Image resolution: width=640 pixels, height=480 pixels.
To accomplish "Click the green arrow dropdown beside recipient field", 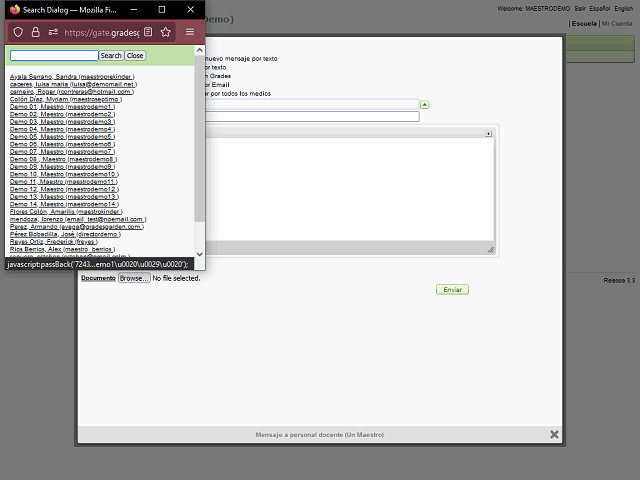I will coord(424,105).
